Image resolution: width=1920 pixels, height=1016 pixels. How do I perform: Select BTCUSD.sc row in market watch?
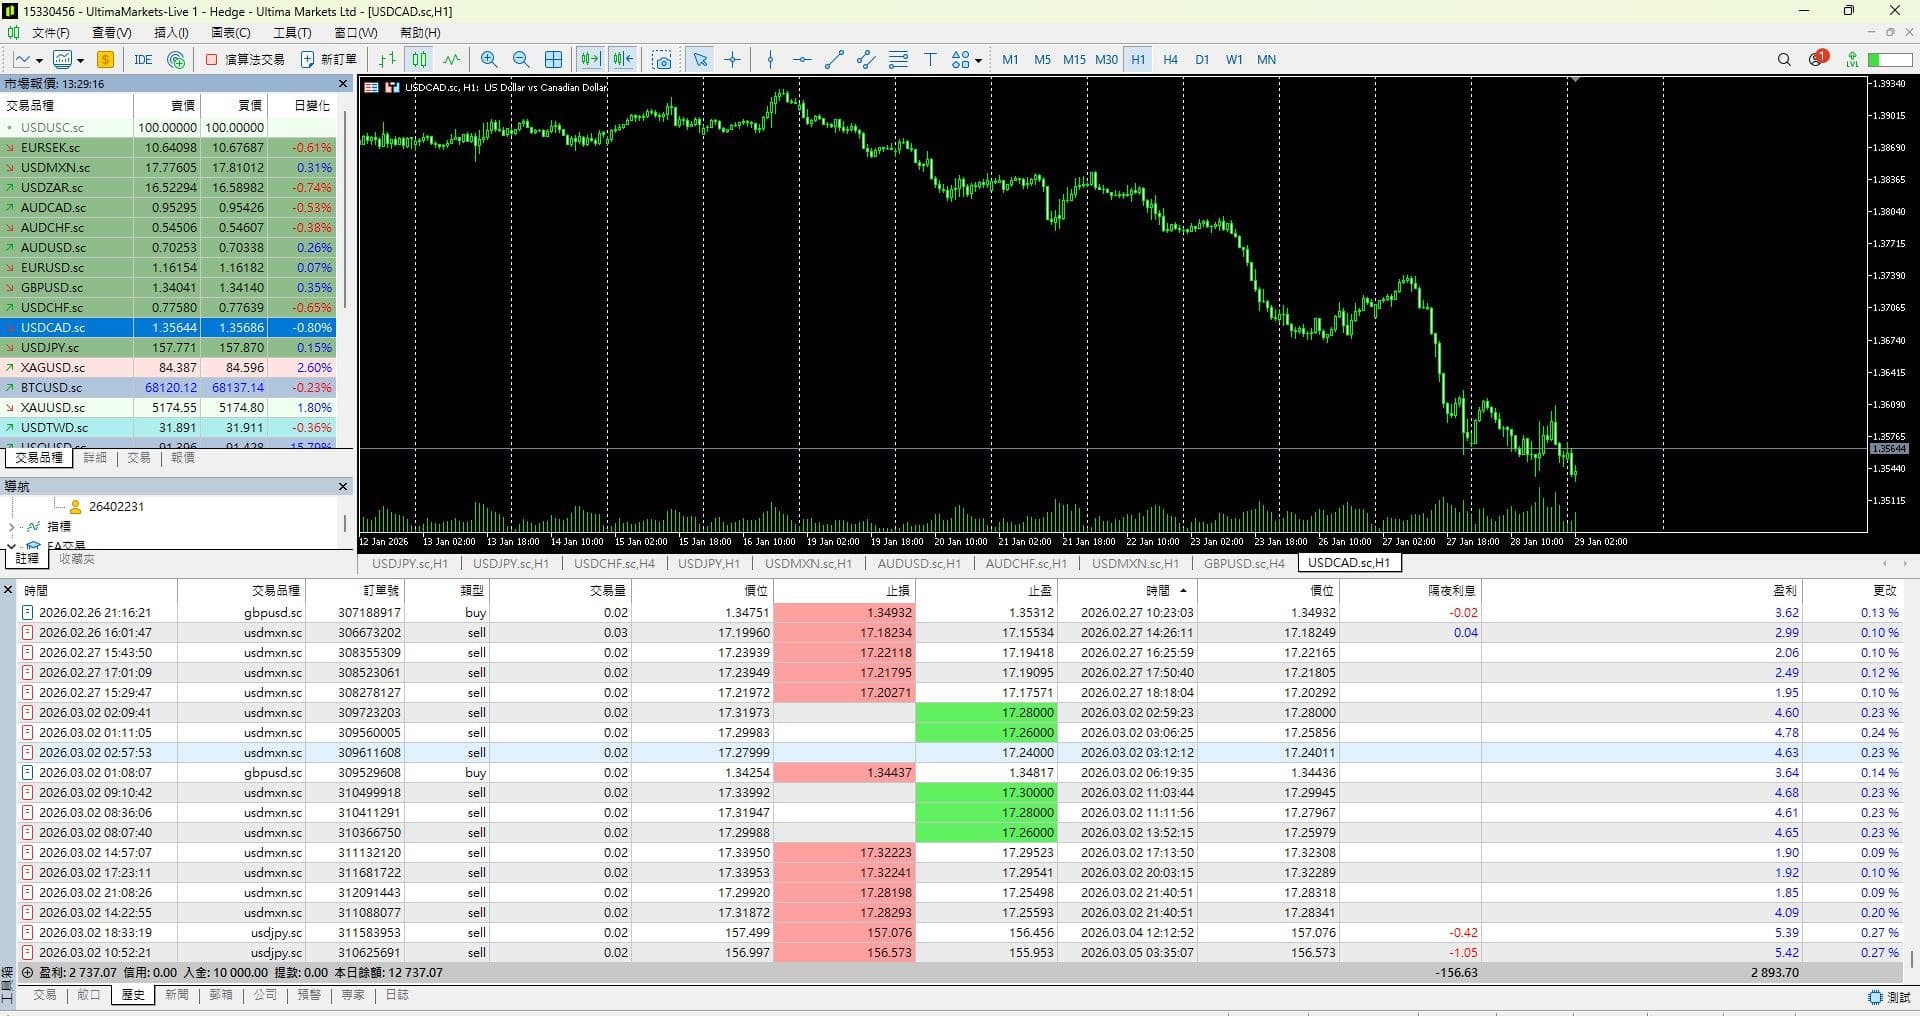(x=168, y=388)
